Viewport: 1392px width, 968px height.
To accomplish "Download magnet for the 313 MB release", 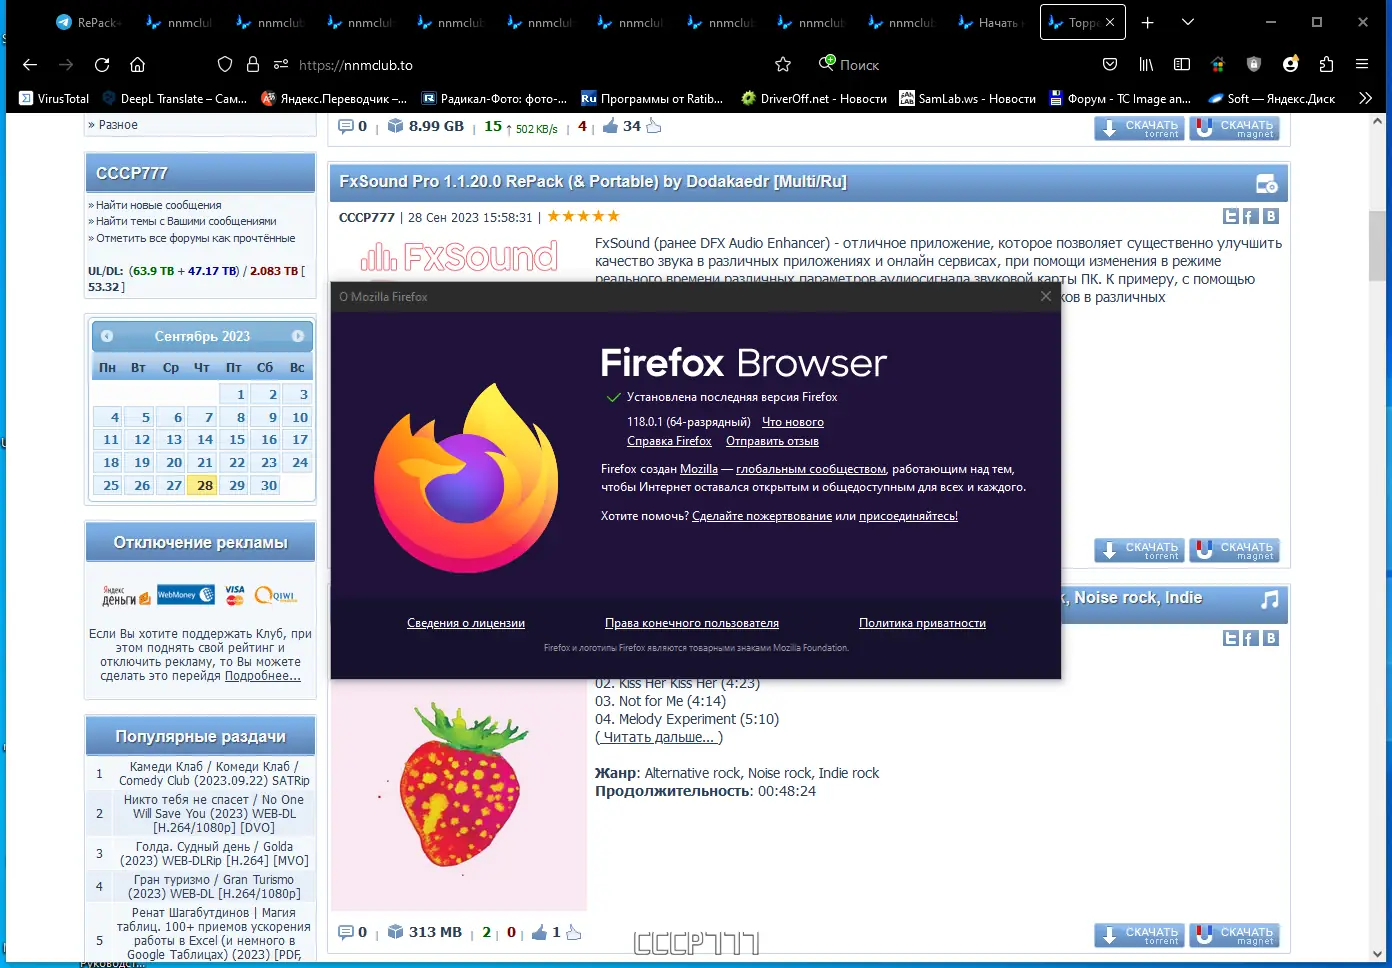I will click(x=1234, y=936).
